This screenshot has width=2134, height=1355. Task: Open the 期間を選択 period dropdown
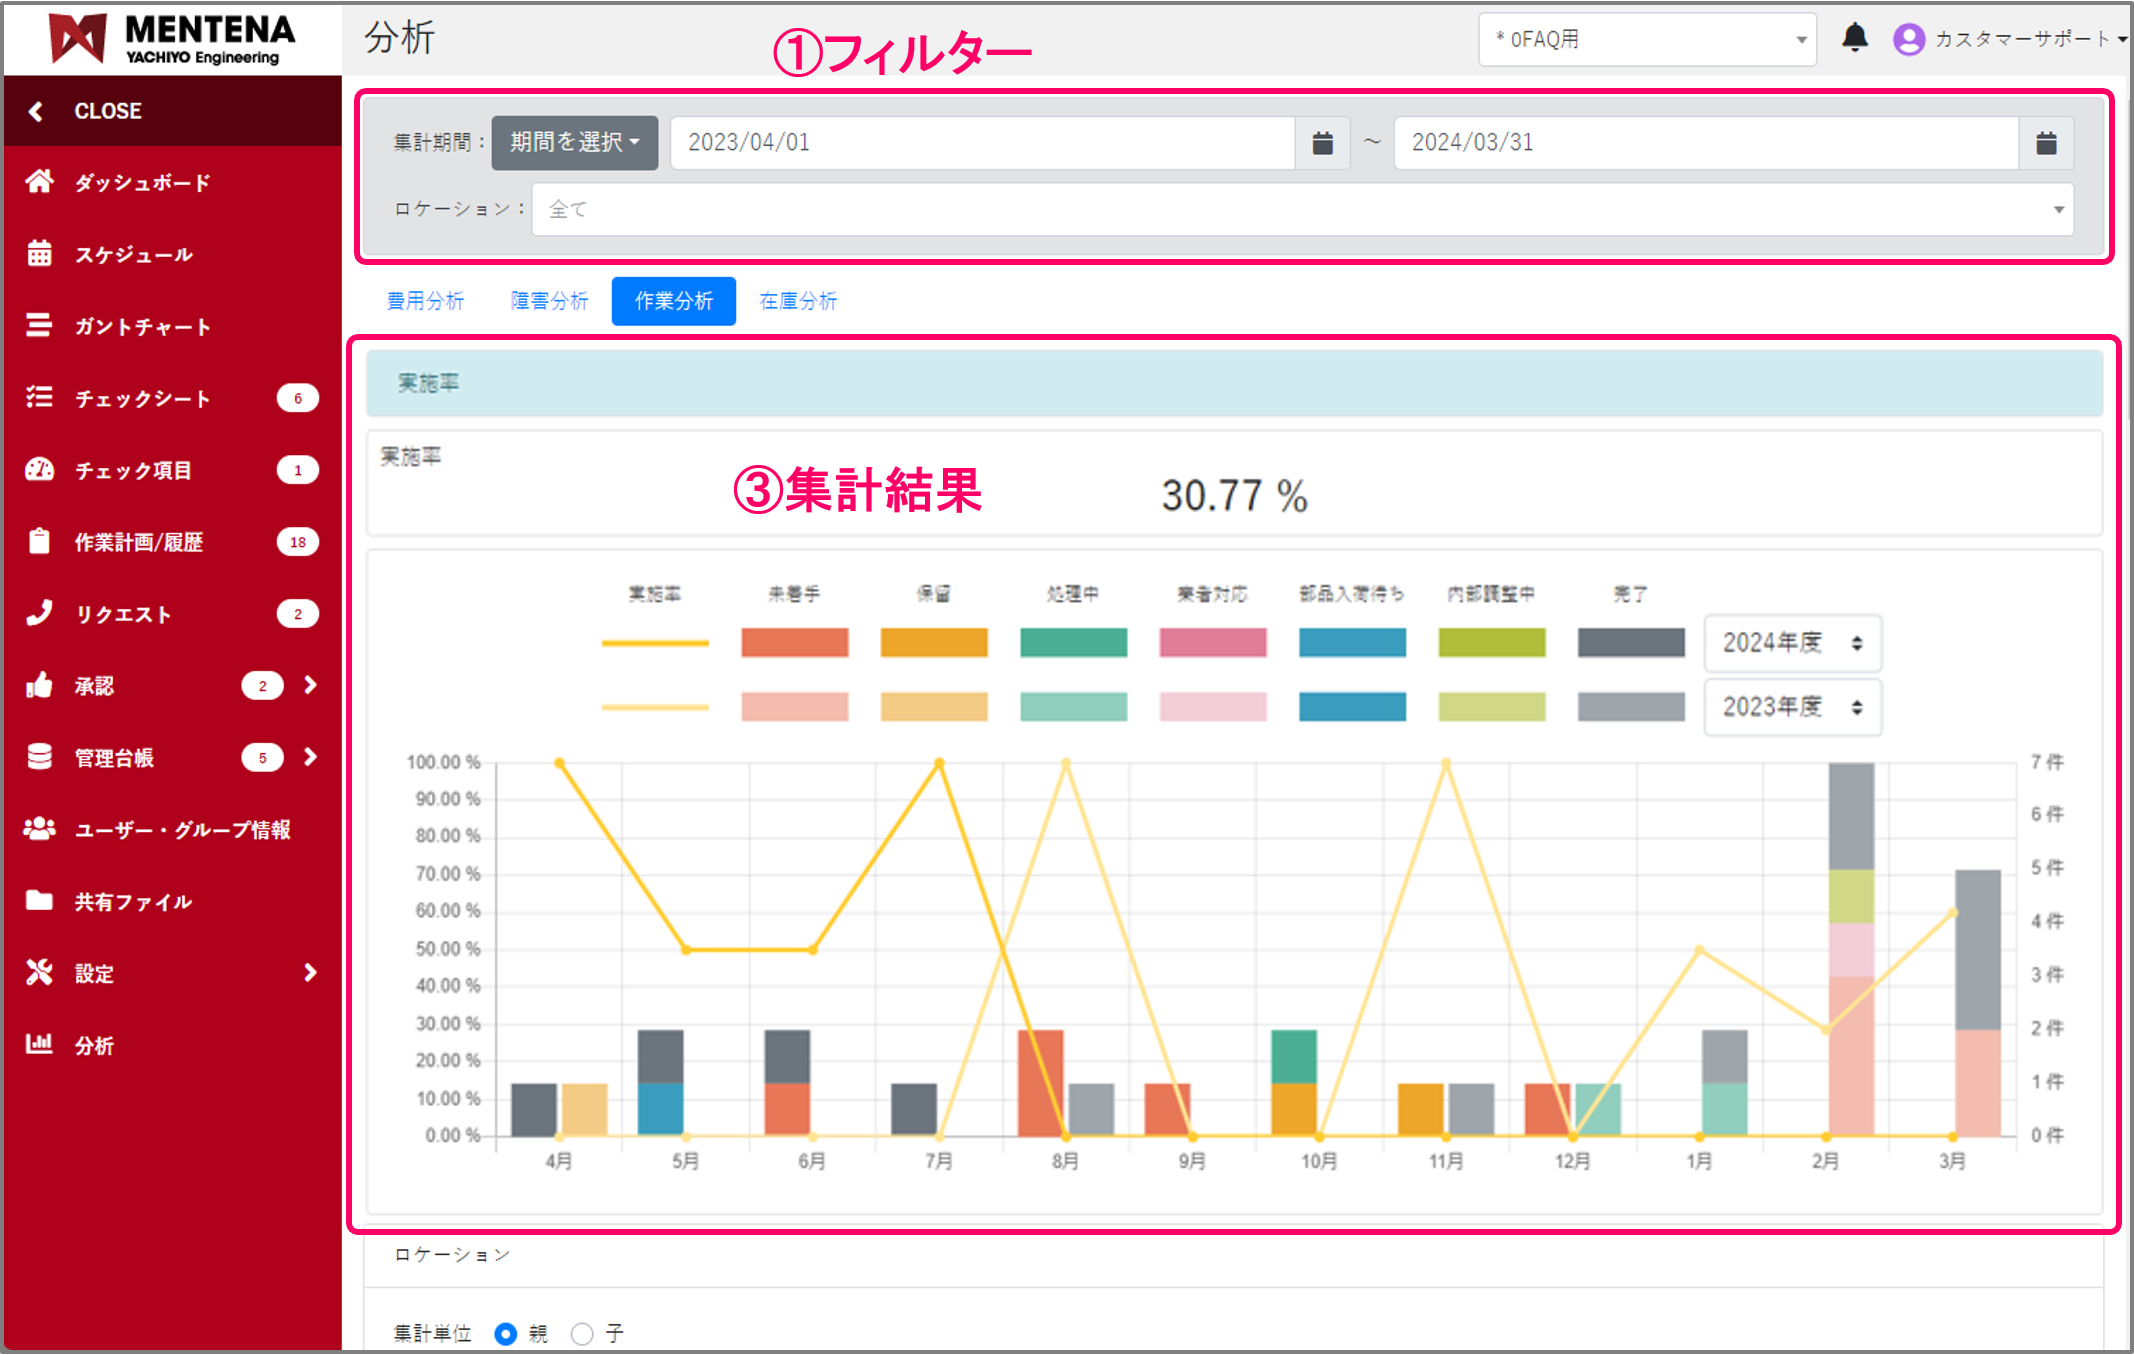coord(574,142)
